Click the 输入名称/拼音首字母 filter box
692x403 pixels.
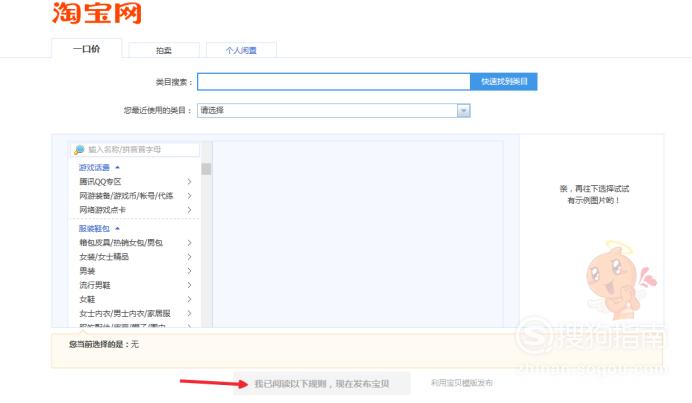click(135, 150)
